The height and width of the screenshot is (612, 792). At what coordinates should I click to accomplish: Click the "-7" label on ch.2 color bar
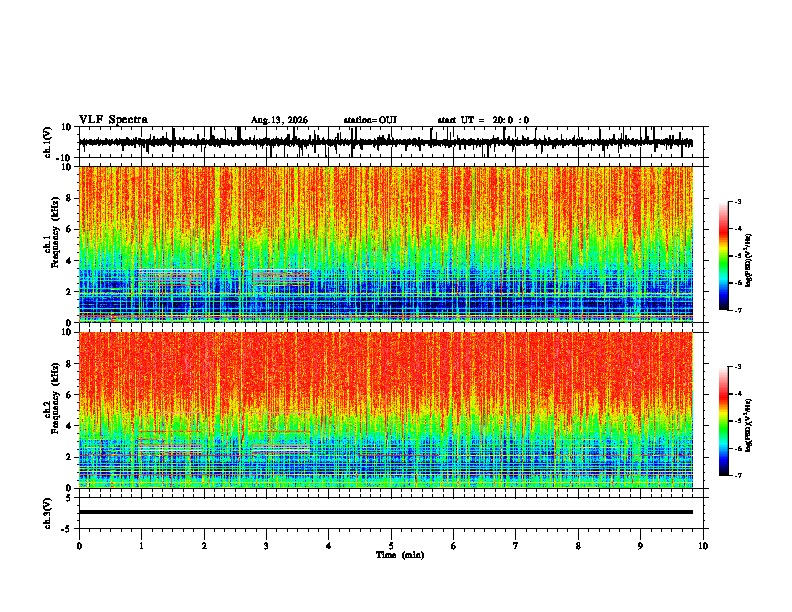click(x=737, y=475)
